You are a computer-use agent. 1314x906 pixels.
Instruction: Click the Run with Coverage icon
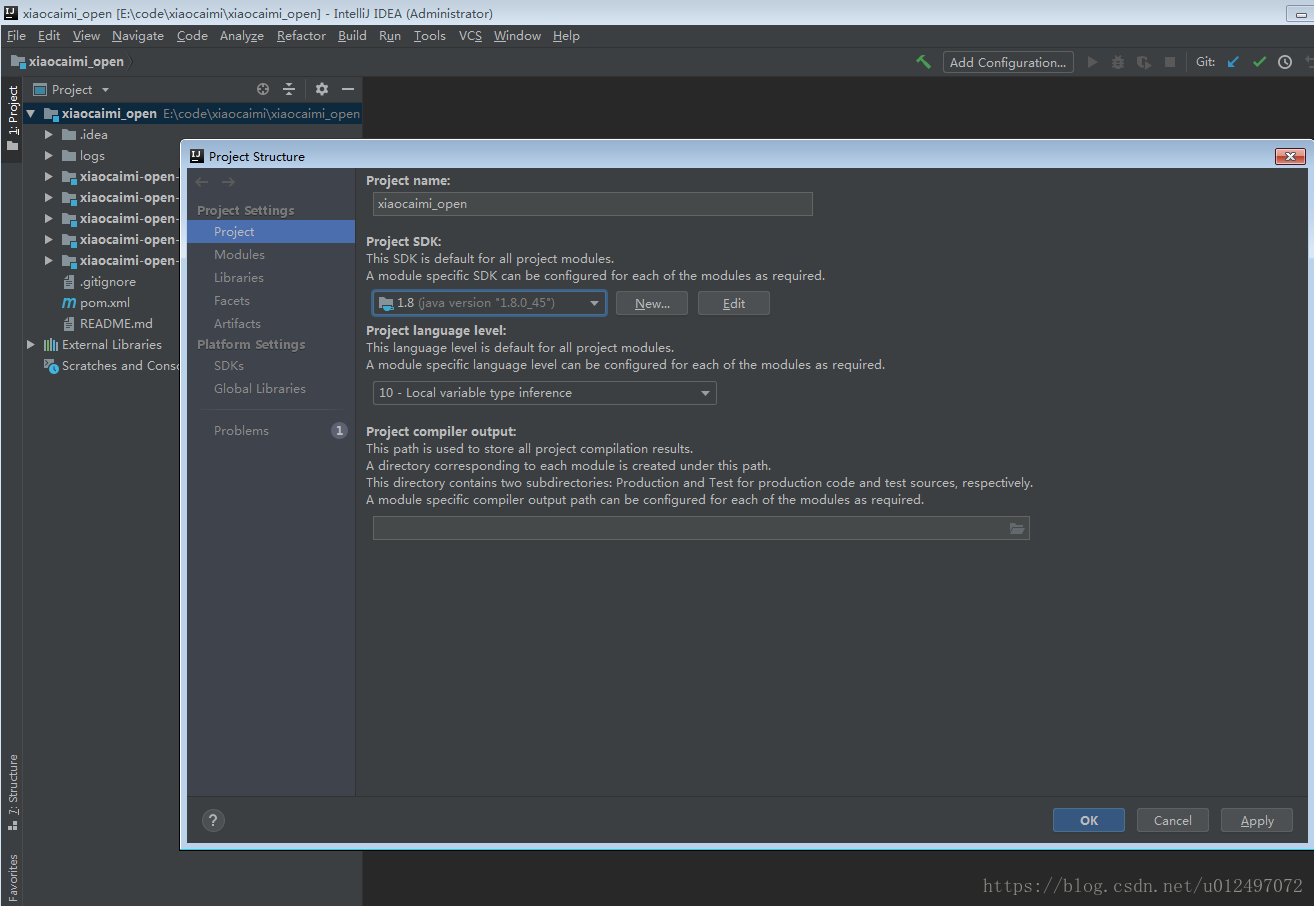point(1144,62)
